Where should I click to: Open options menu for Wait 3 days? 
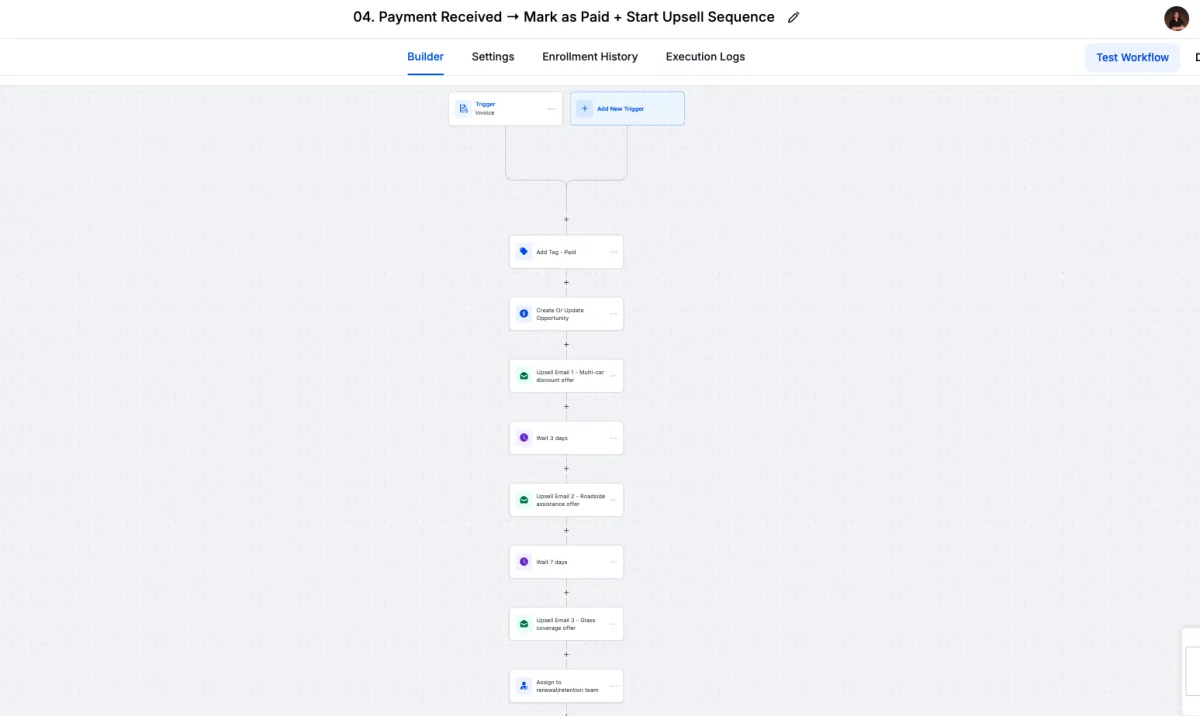[x=613, y=438]
